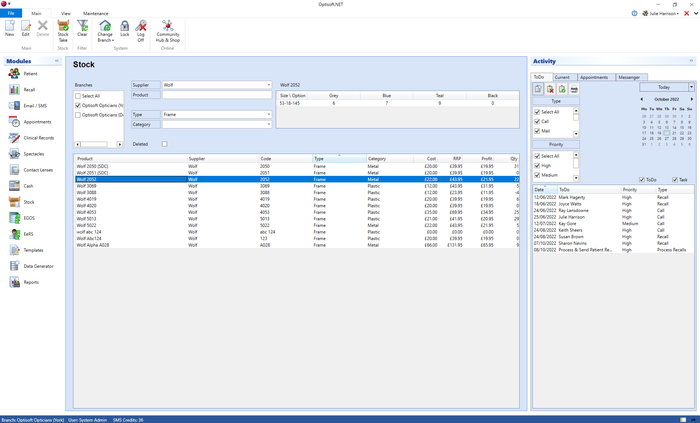Viewport: 700px width, 423px height.
Task: Click the Priority header button in Activity
Action: click(556, 145)
